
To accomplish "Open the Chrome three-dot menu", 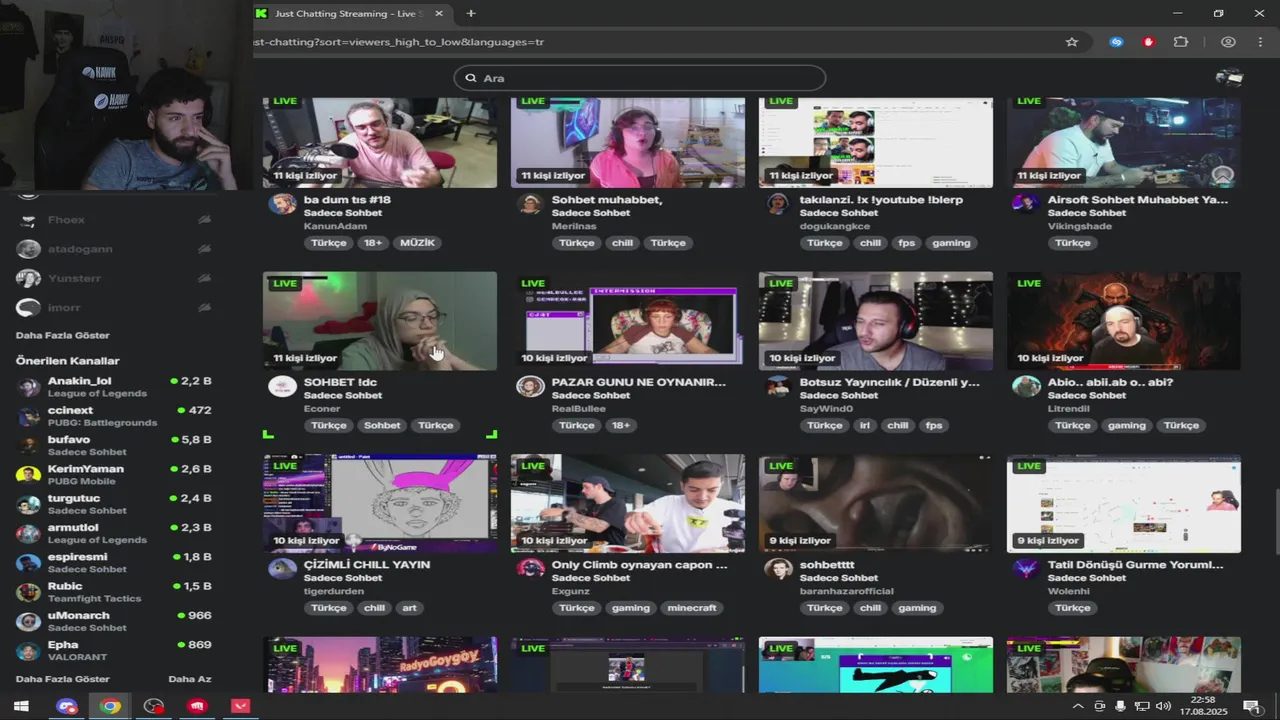I will tap(1260, 42).
